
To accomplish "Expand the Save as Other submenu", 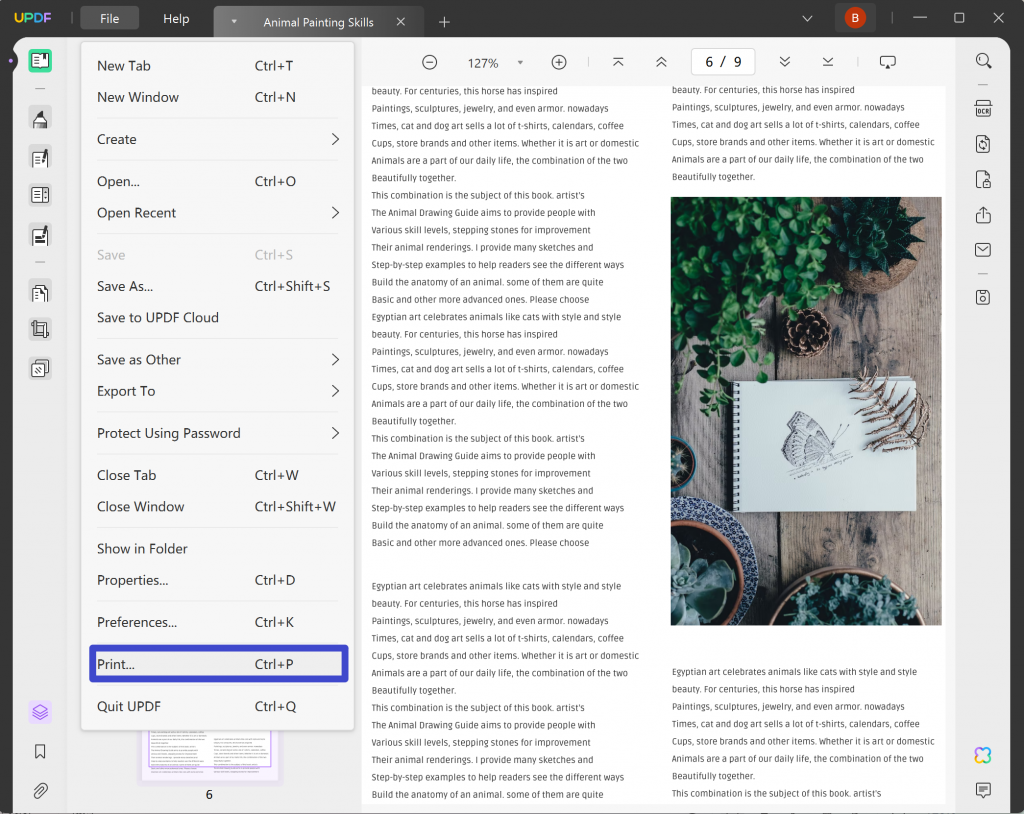I will click(x=218, y=359).
